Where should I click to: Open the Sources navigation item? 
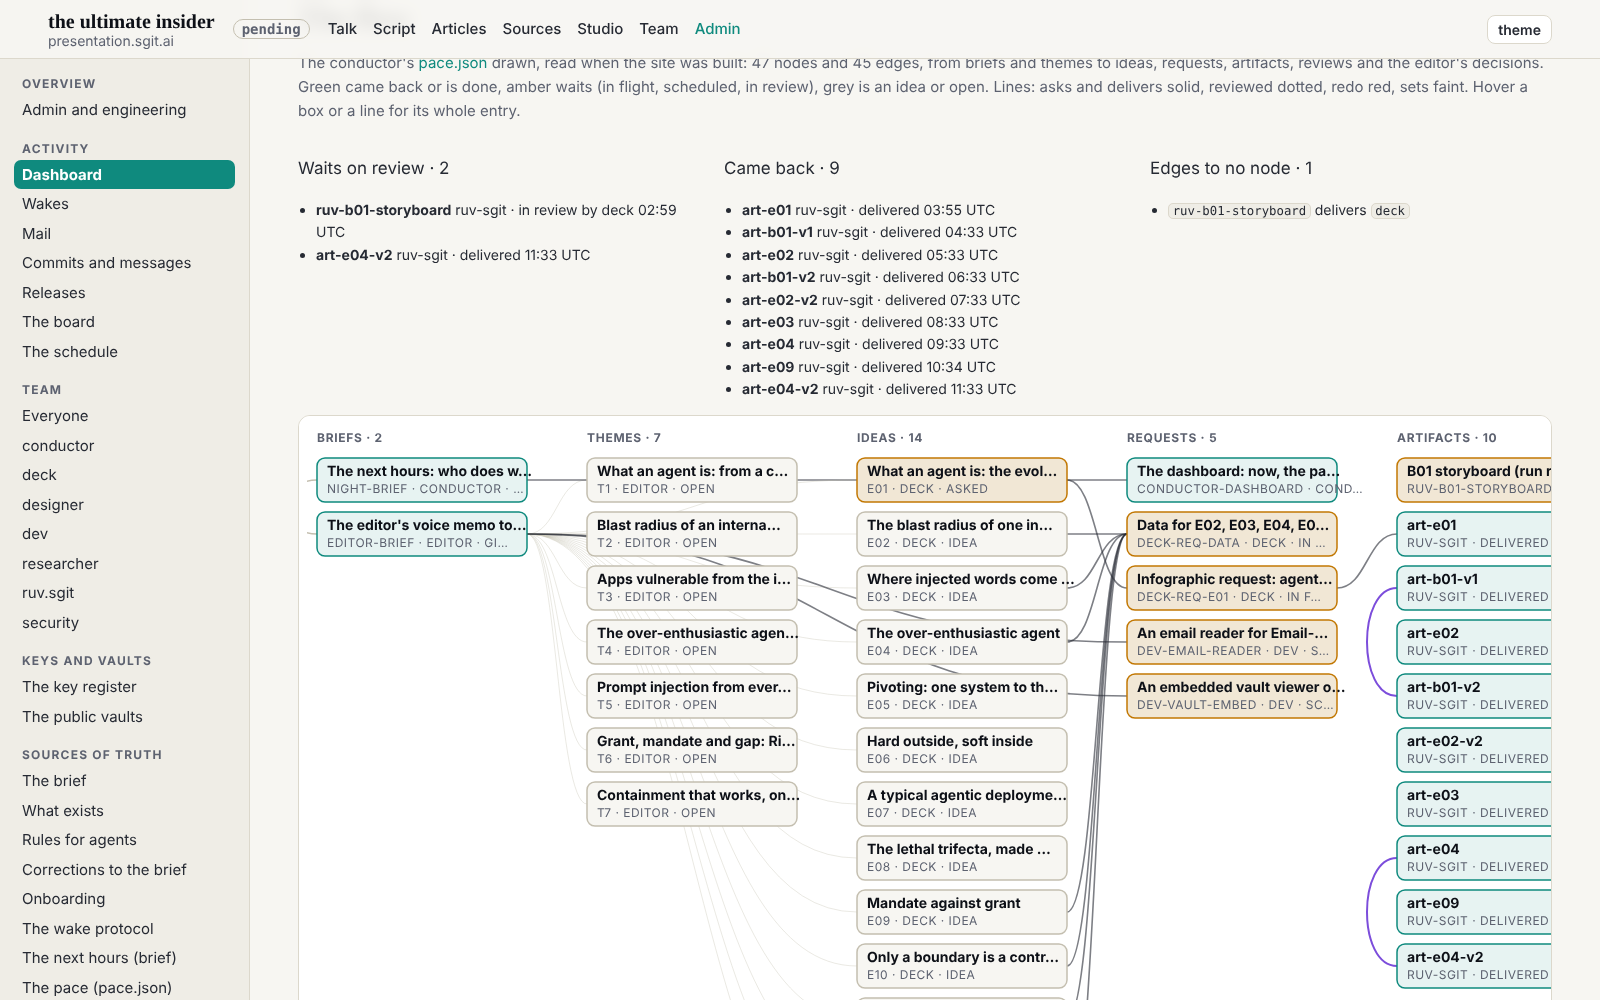click(x=531, y=29)
